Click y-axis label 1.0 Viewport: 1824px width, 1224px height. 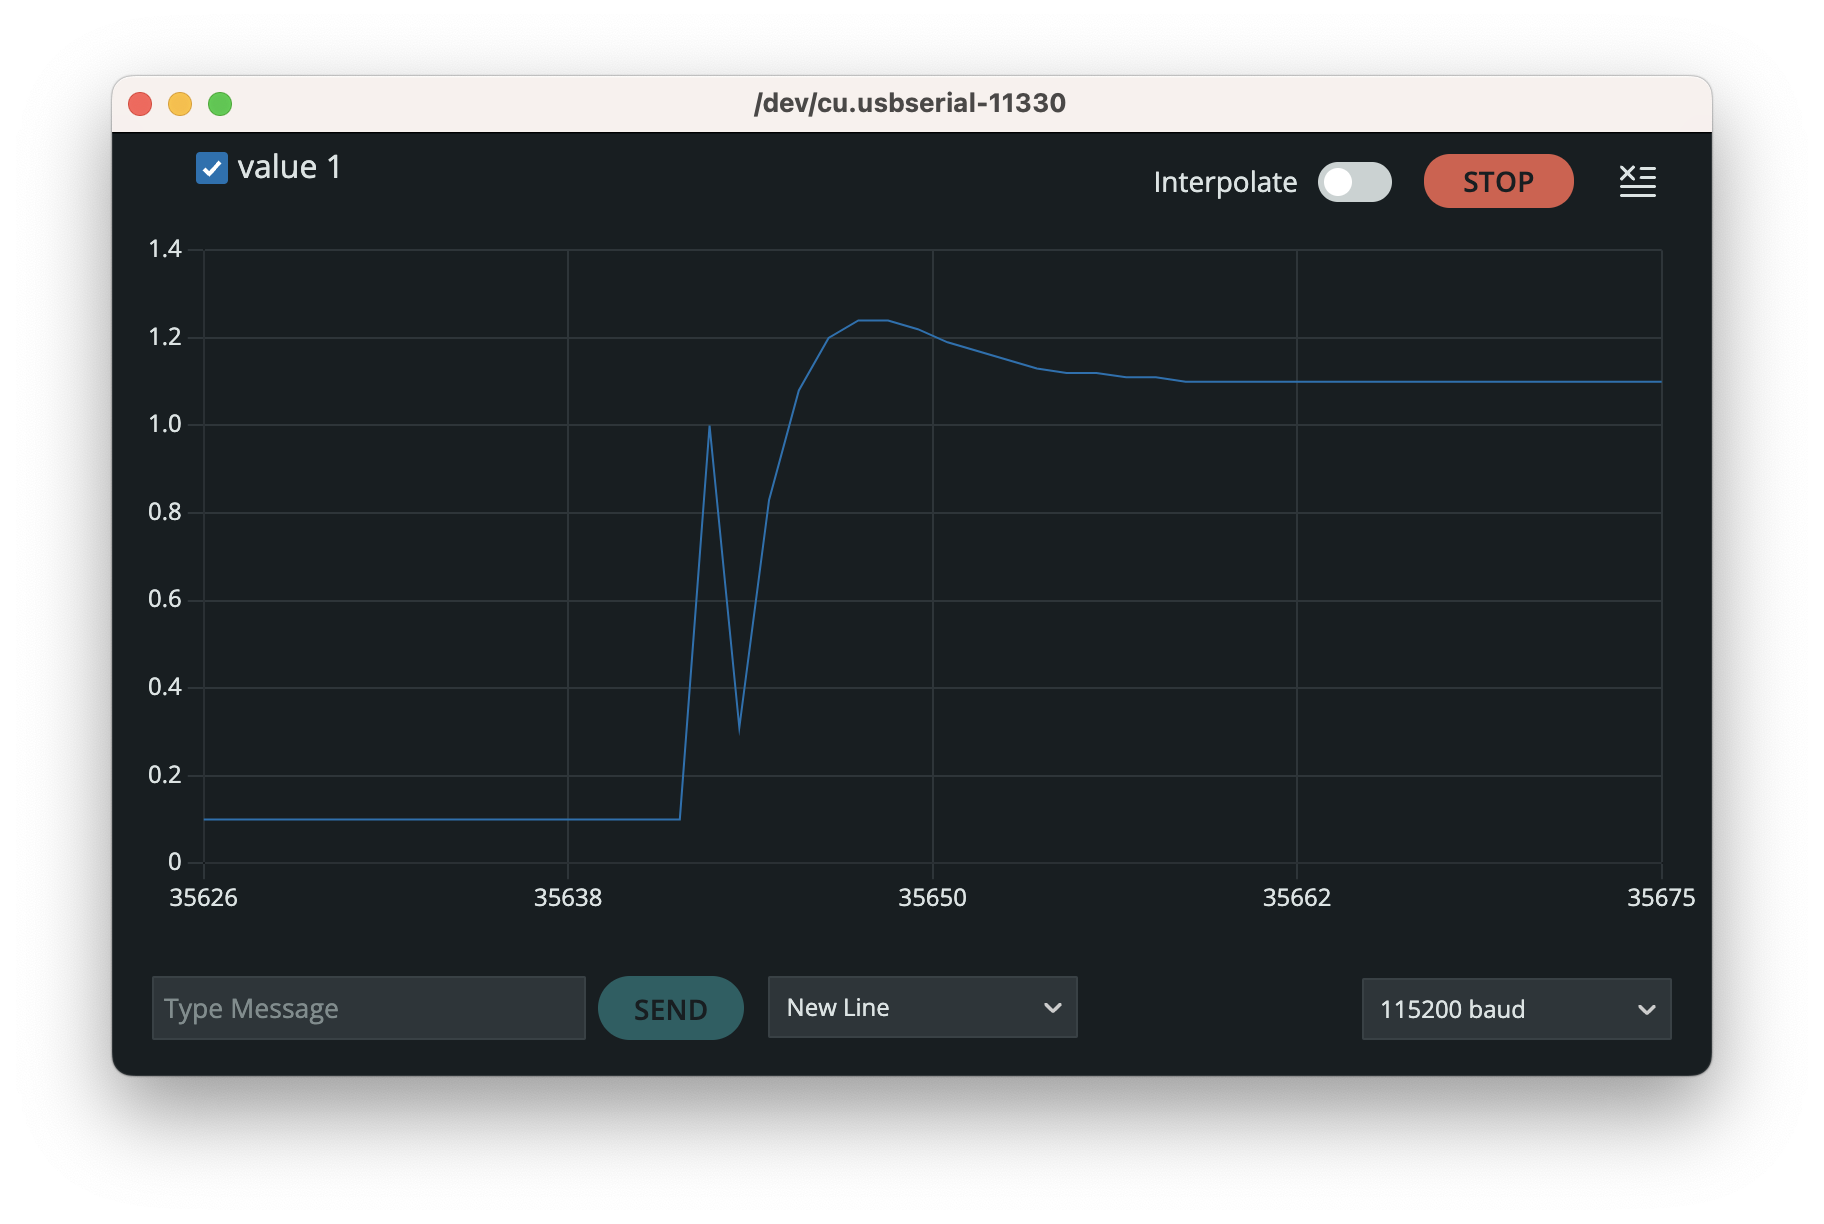click(165, 424)
